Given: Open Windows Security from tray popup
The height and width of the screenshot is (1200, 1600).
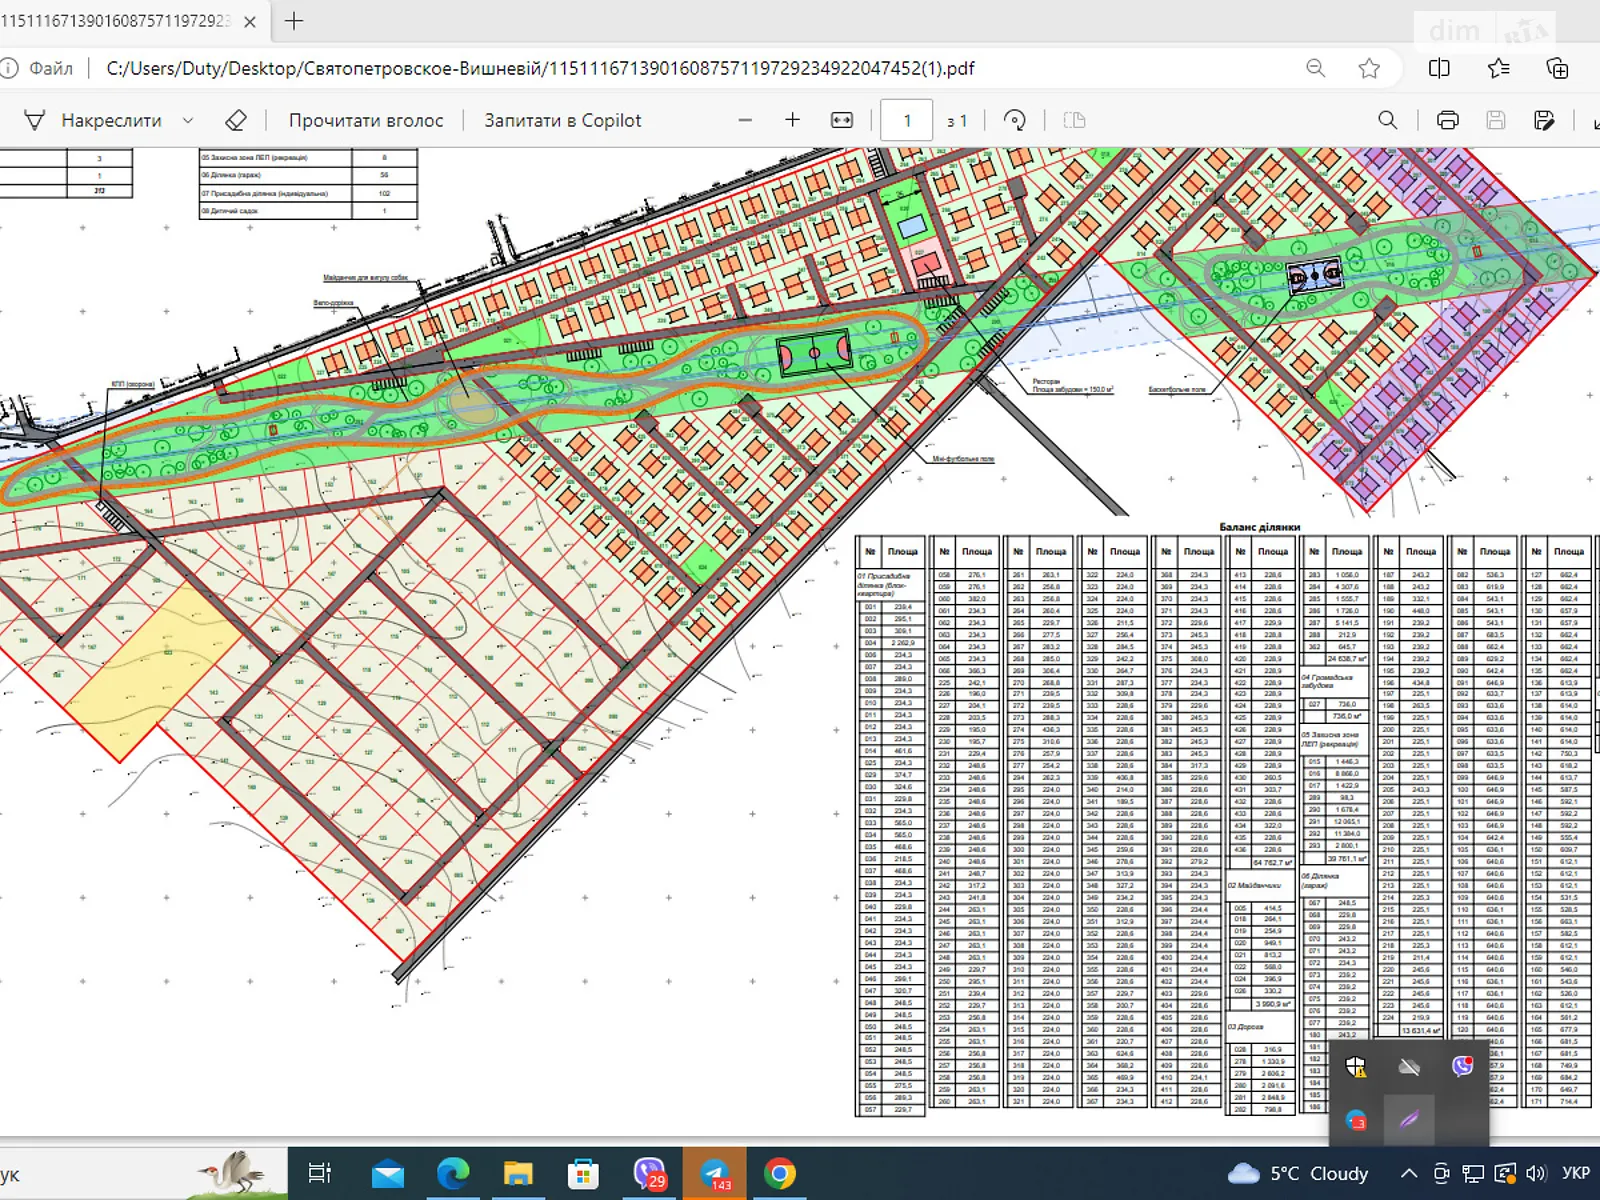Looking at the screenshot, I should point(1356,1067).
